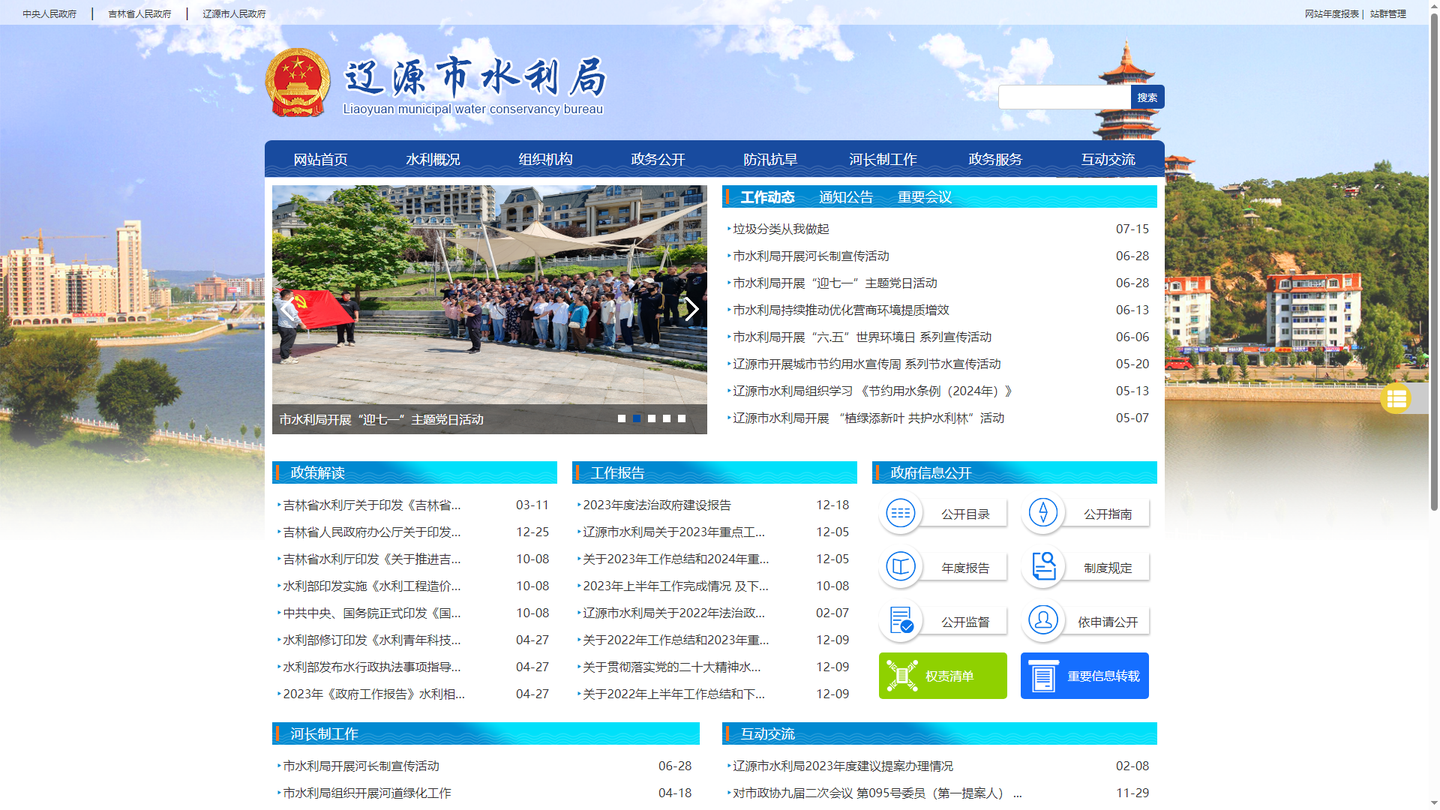Viewport: 1440px width, 810px height.
Task: Open the 重要信息转载 blue button
Action: 1085,676
